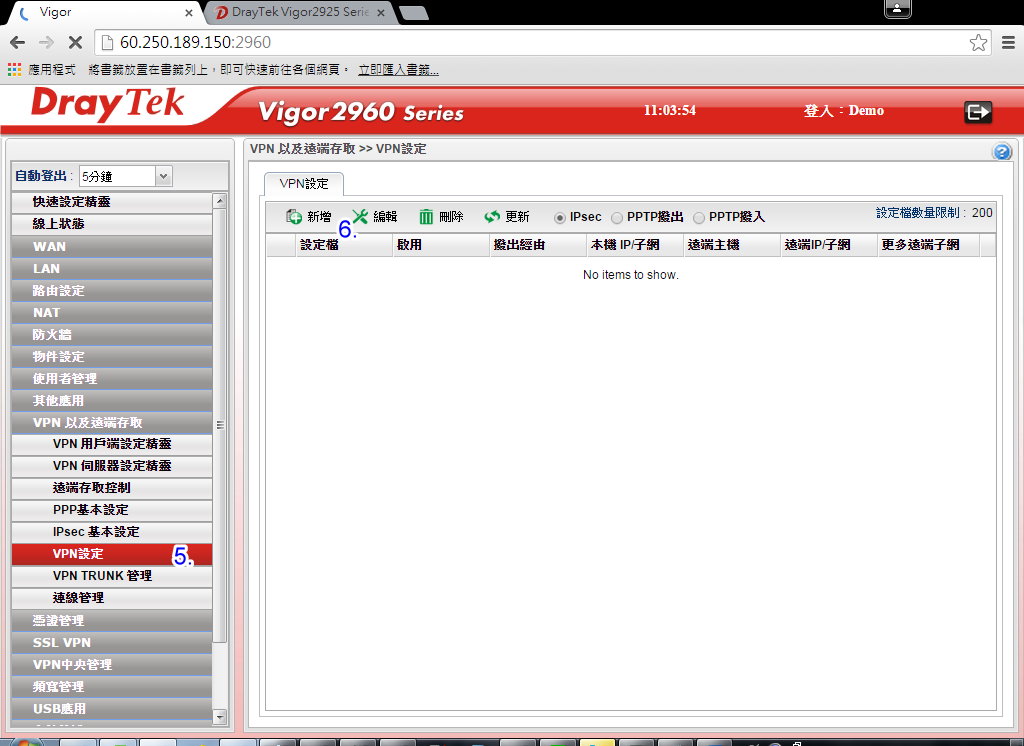Switch to DrayTek Vigor2925 browser tab

[x=300, y=12]
